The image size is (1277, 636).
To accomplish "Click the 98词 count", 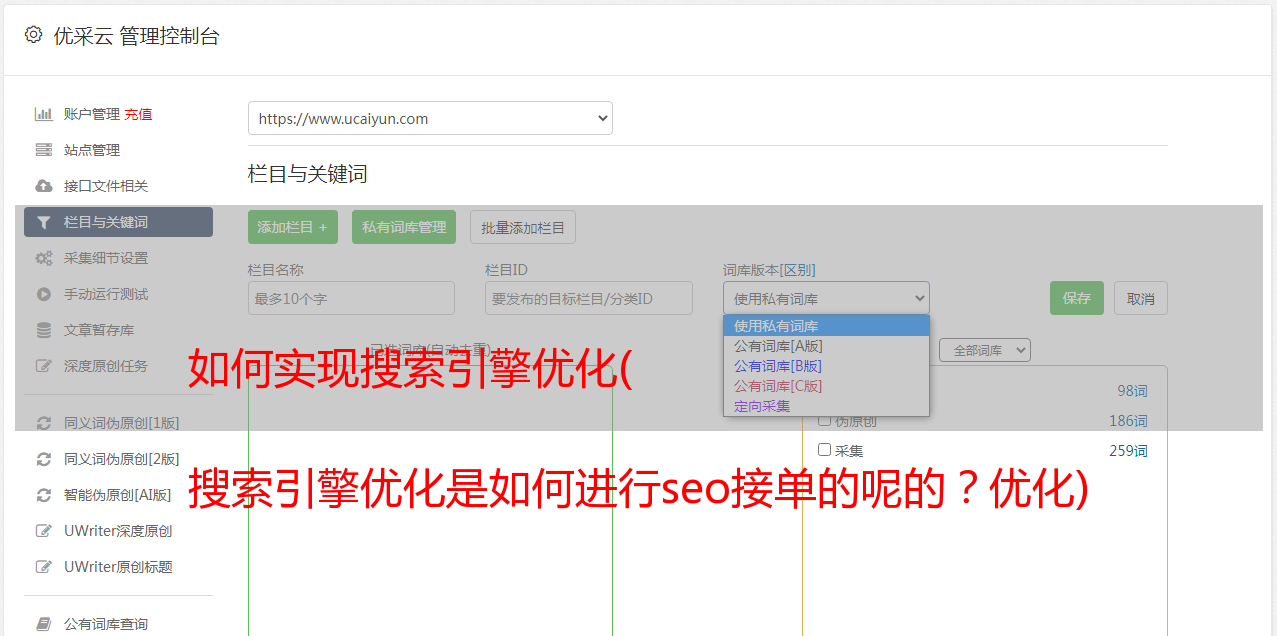I will pos(1132,391).
